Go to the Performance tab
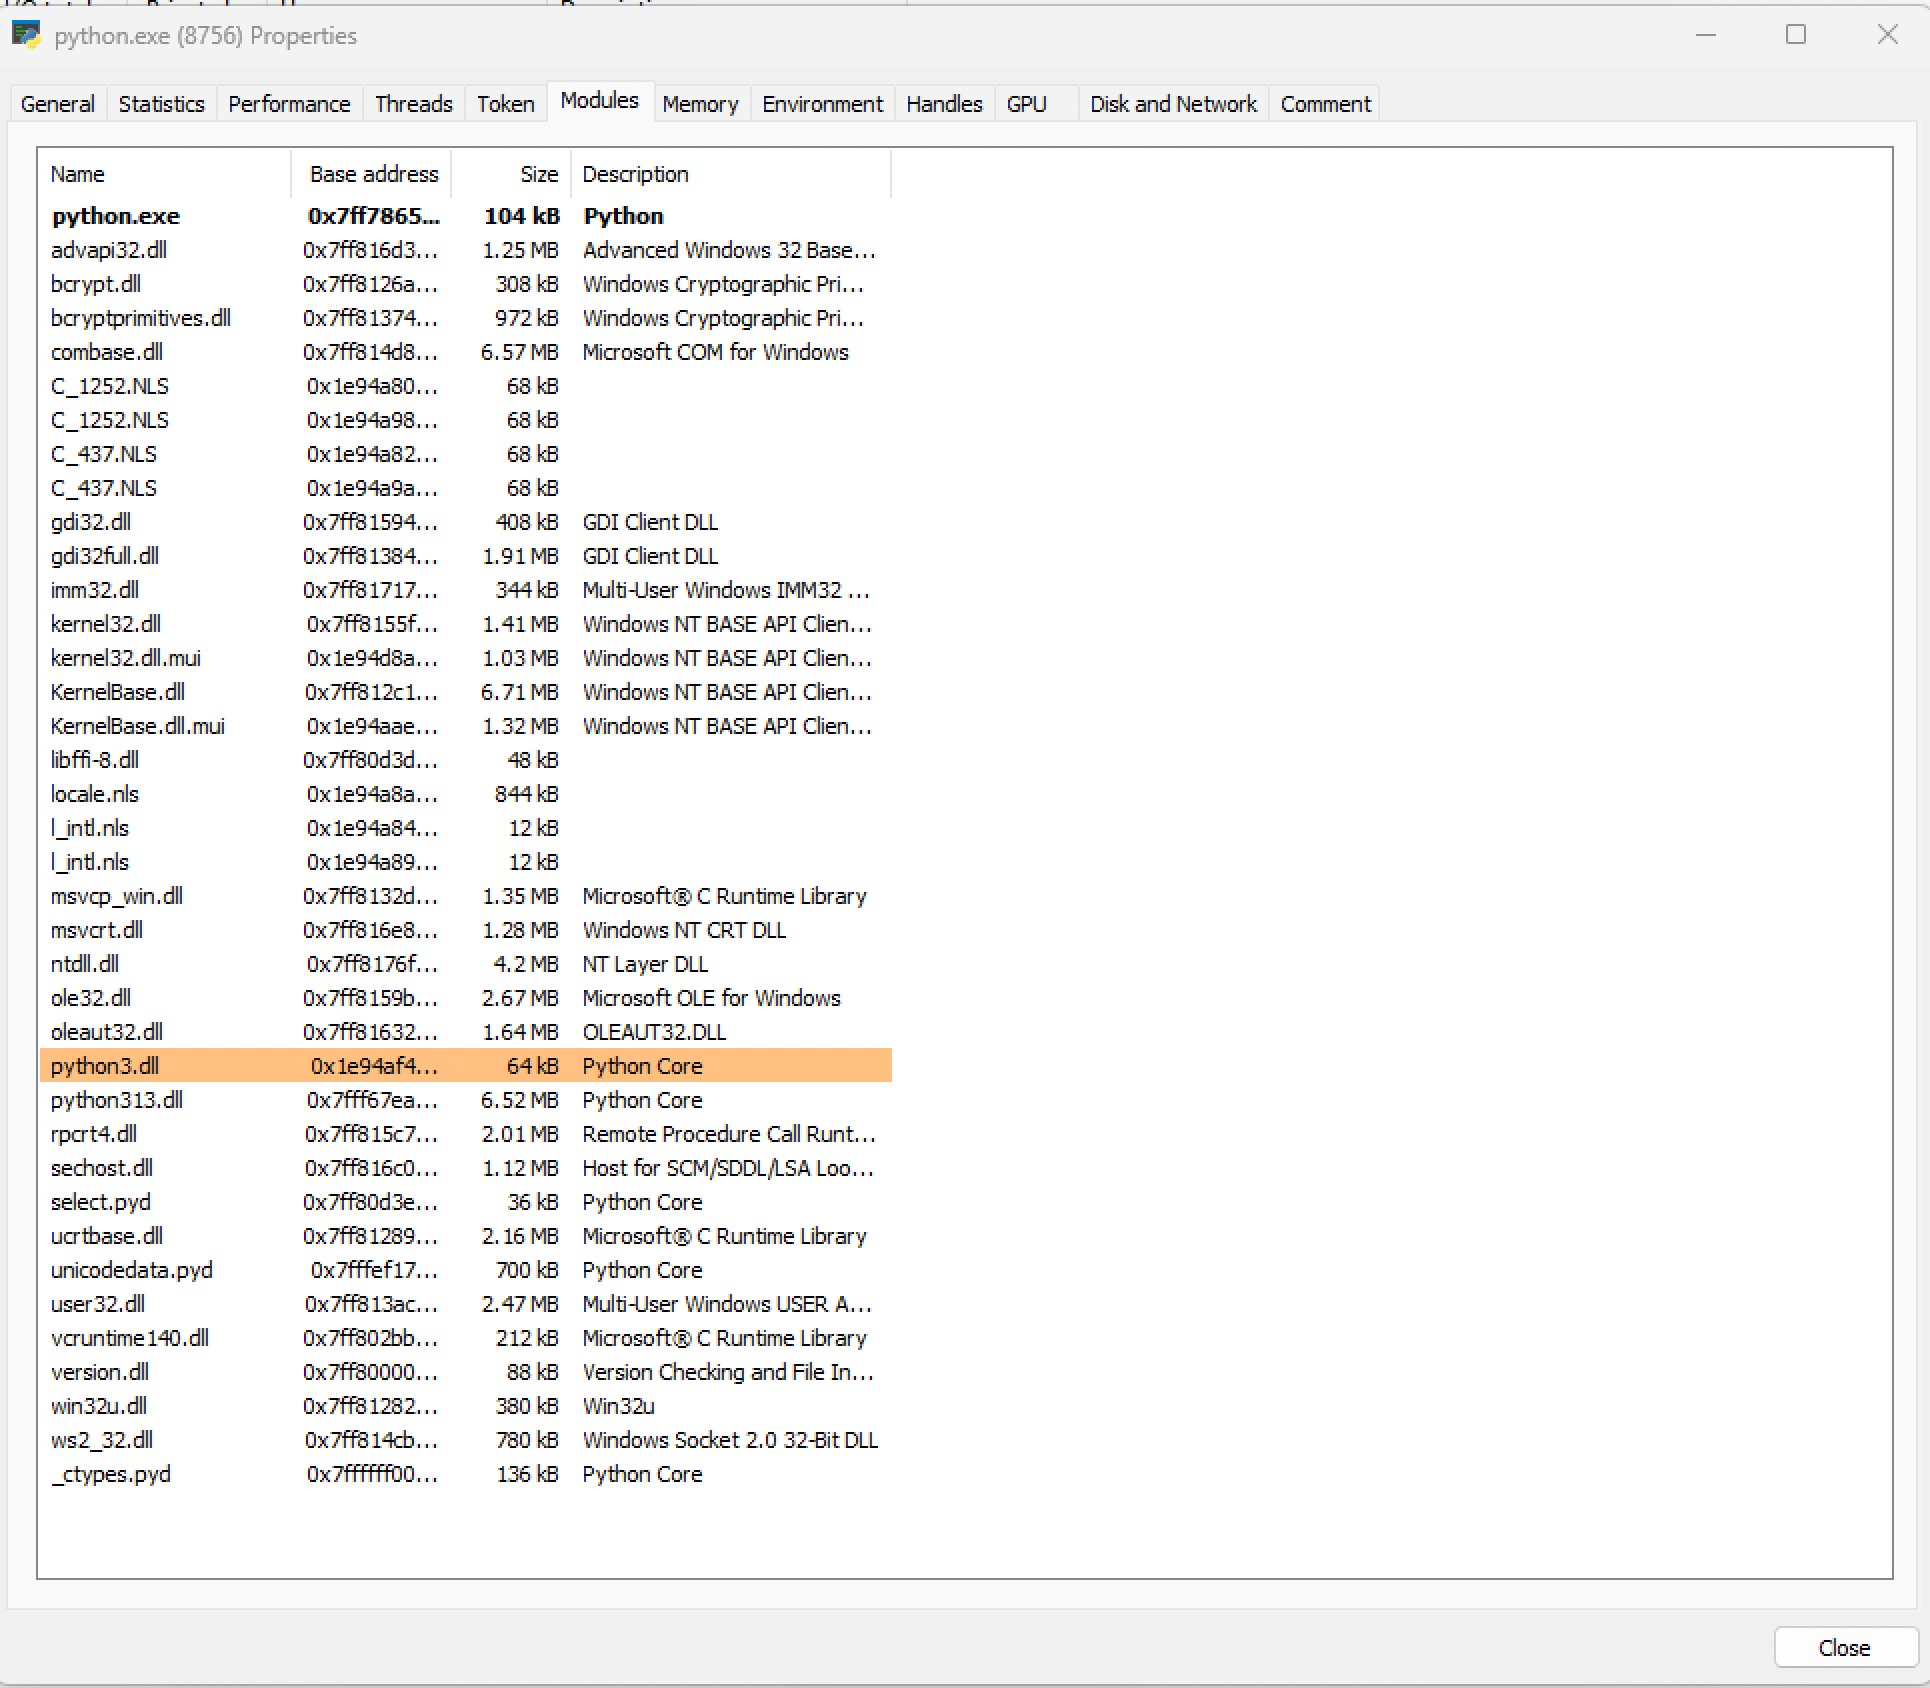 289,104
